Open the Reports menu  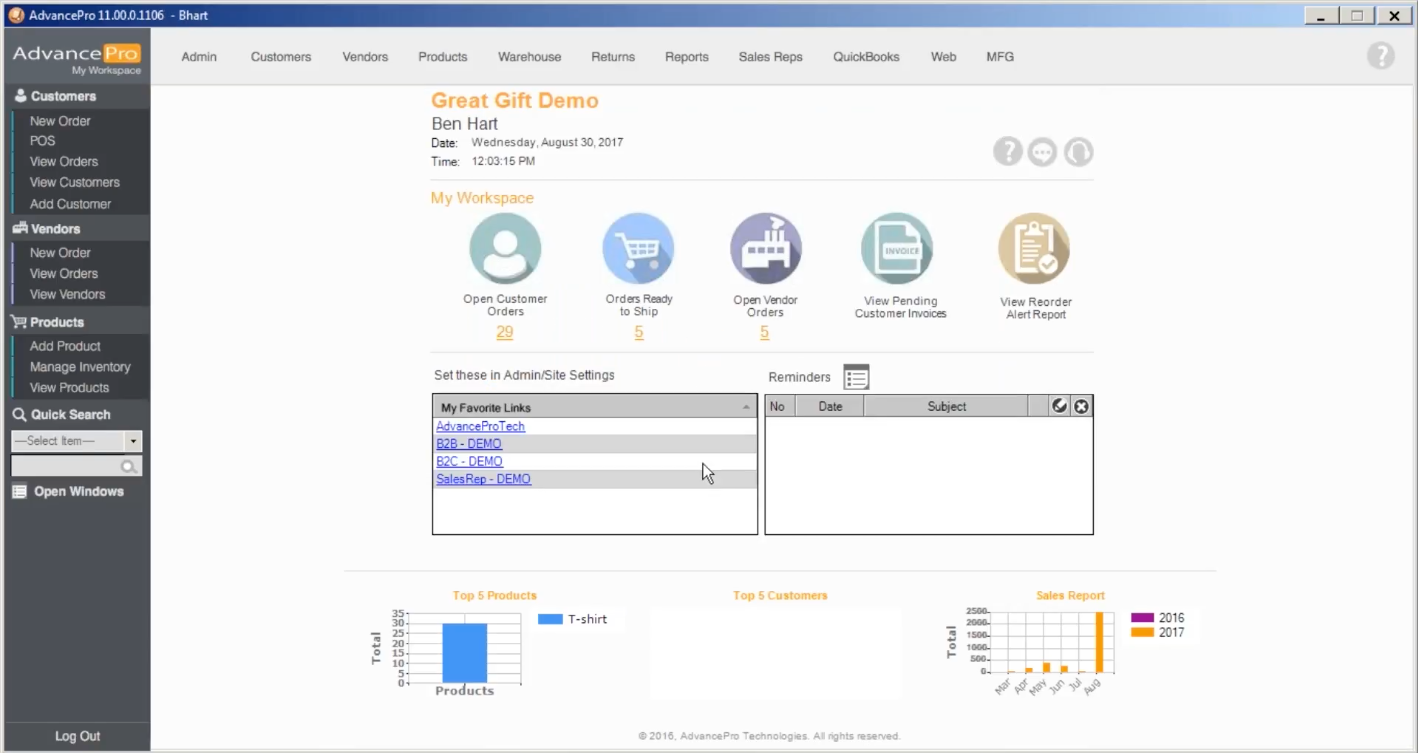(687, 57)
